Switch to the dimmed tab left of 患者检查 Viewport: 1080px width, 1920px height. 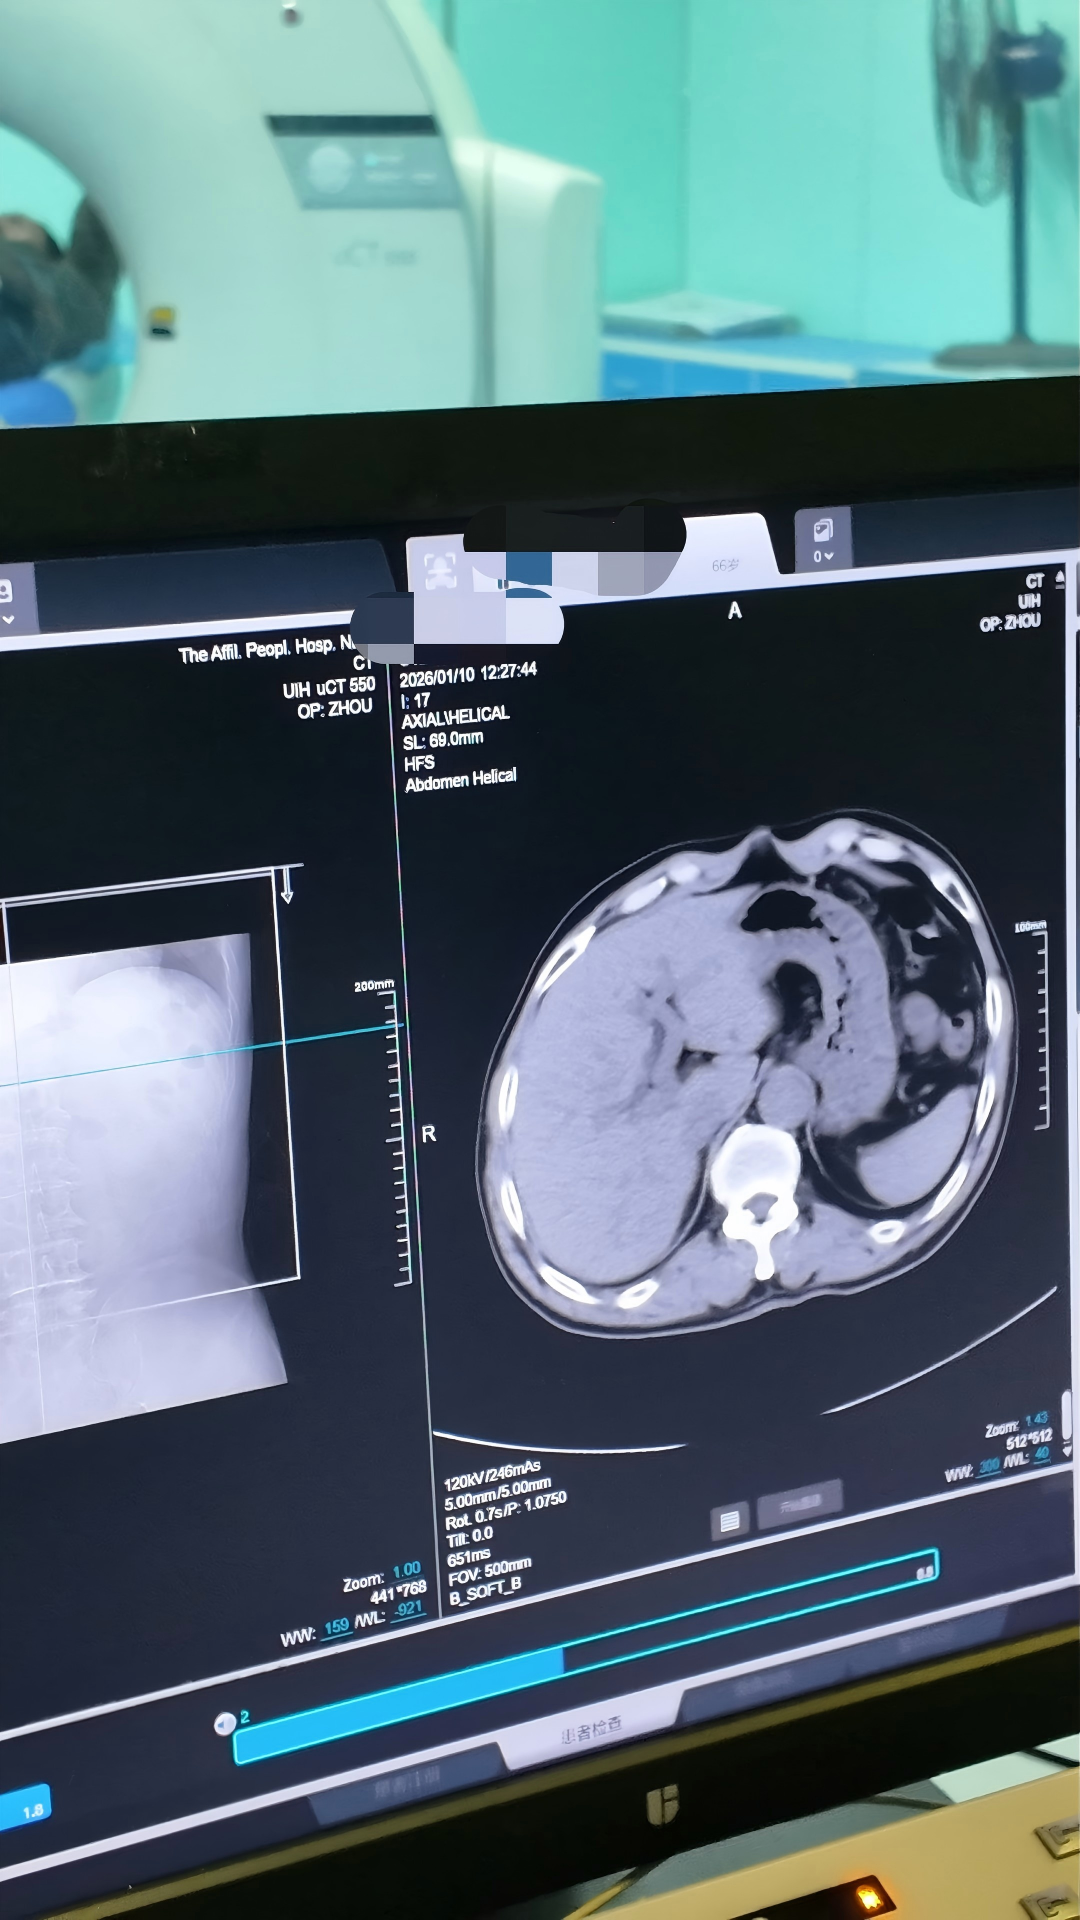407,1780
